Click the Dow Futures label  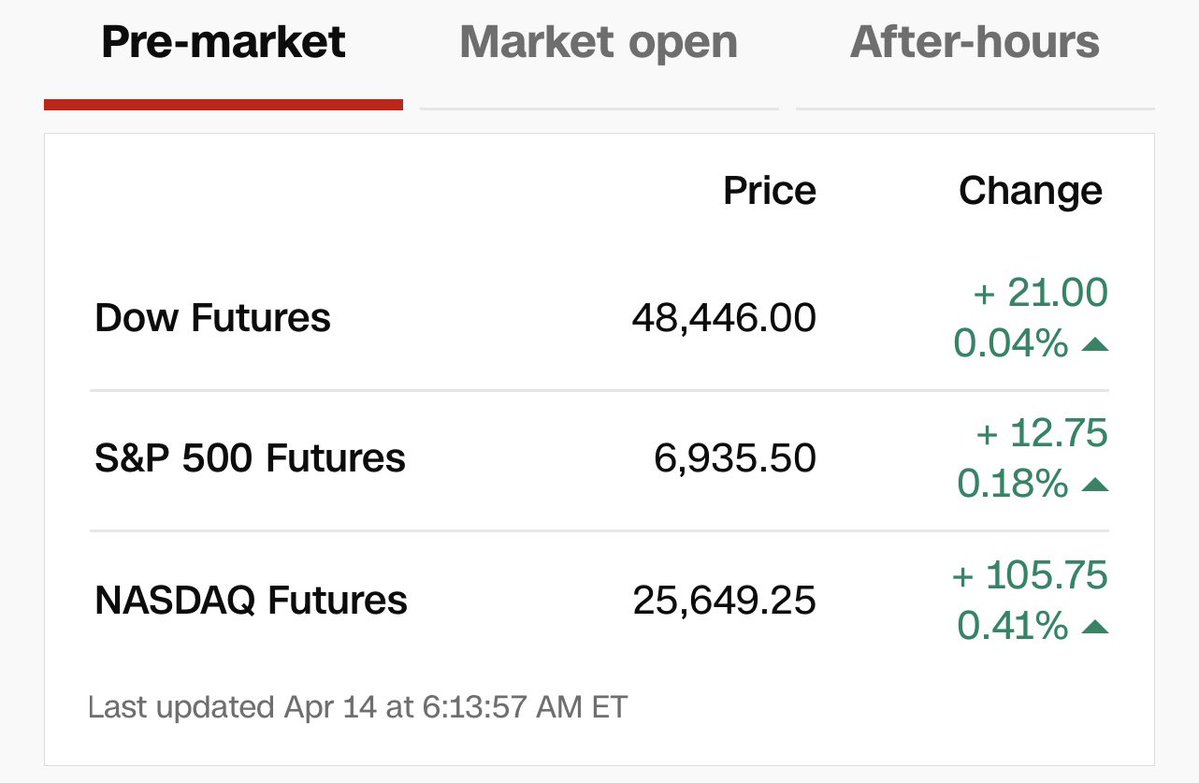click(212, 318)
